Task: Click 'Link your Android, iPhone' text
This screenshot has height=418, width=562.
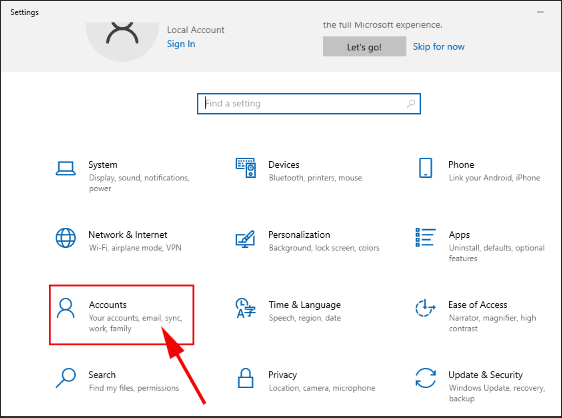Action: 495,178
